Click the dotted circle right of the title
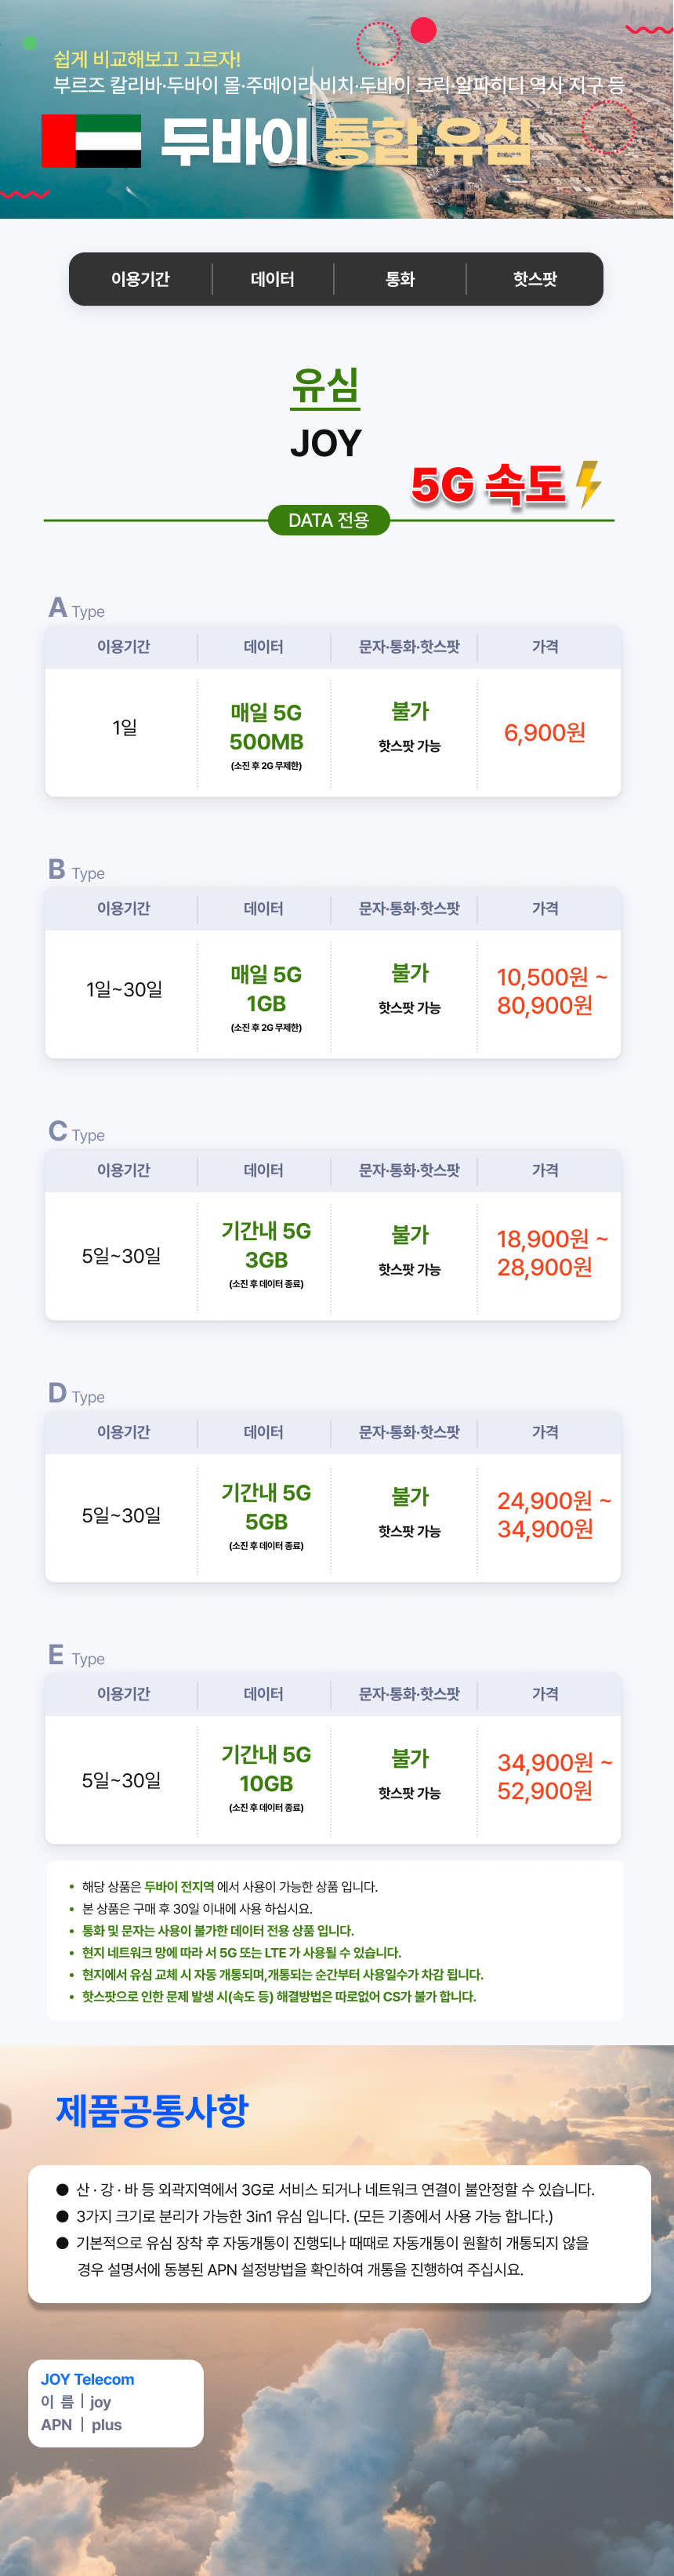 click(x=607, y=127)
